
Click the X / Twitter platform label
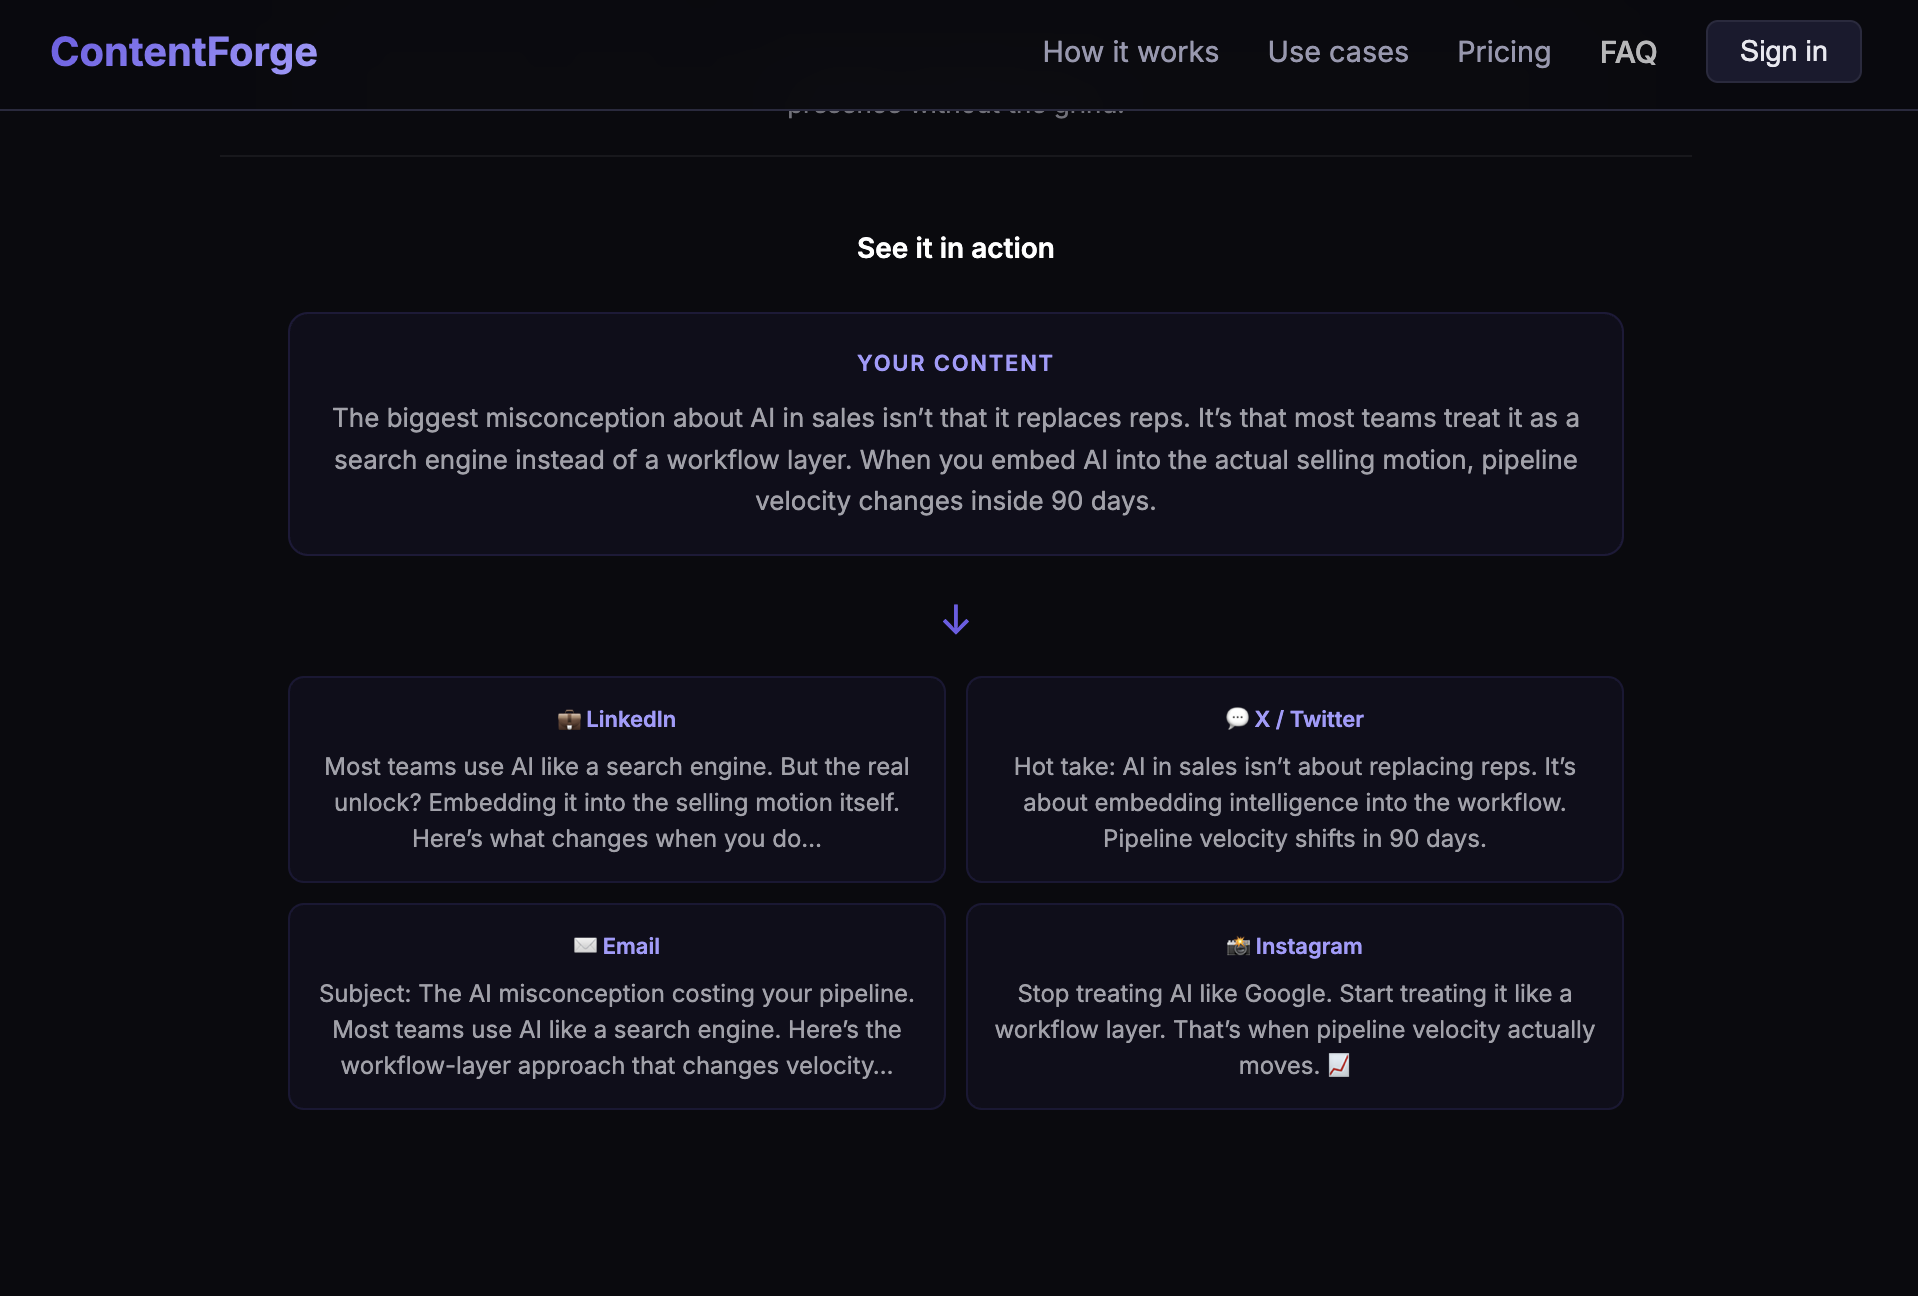click(x=1310, y=718)
